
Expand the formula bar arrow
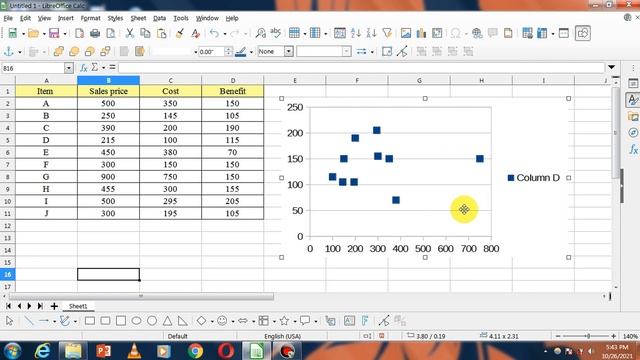coord(611,67)
